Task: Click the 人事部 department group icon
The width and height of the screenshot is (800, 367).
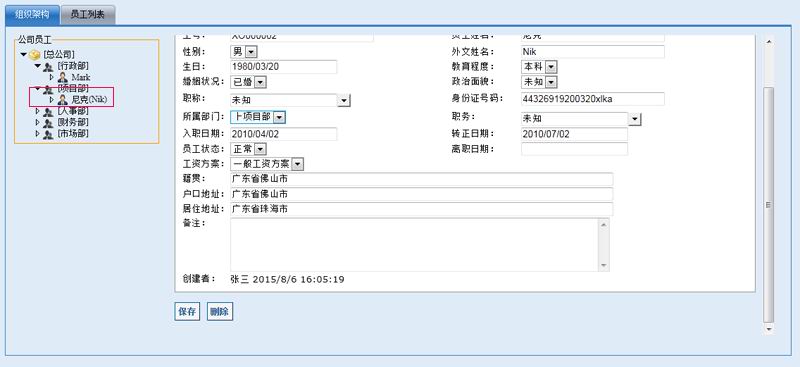Action: (x=48, y=111)
